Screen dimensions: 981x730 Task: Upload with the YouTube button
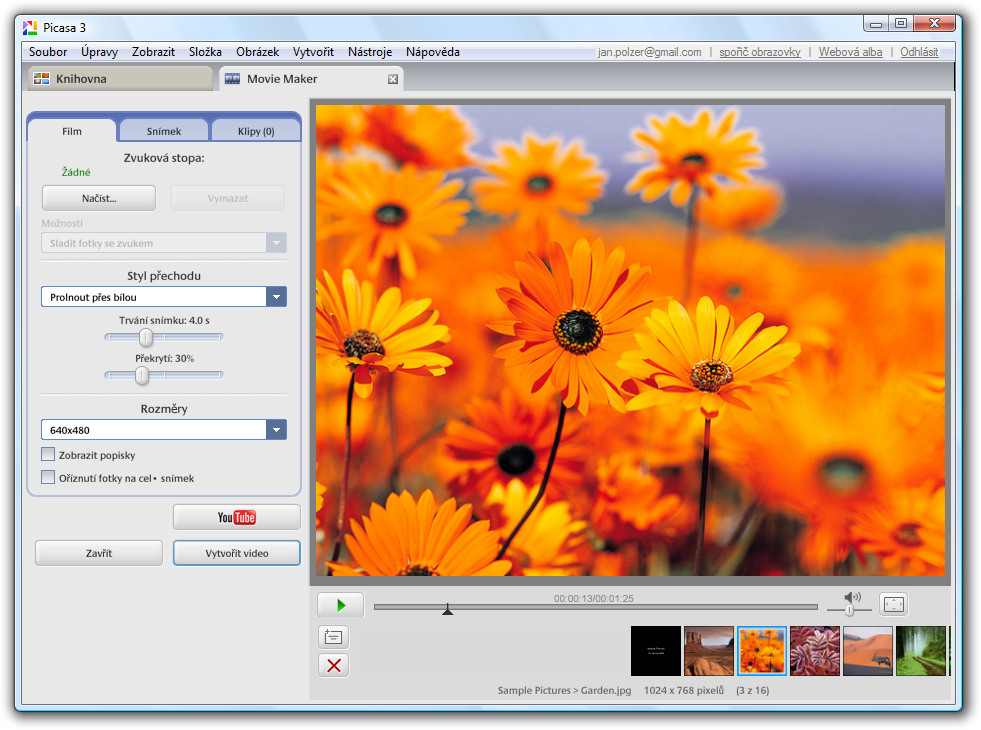[x=237, y=517]
